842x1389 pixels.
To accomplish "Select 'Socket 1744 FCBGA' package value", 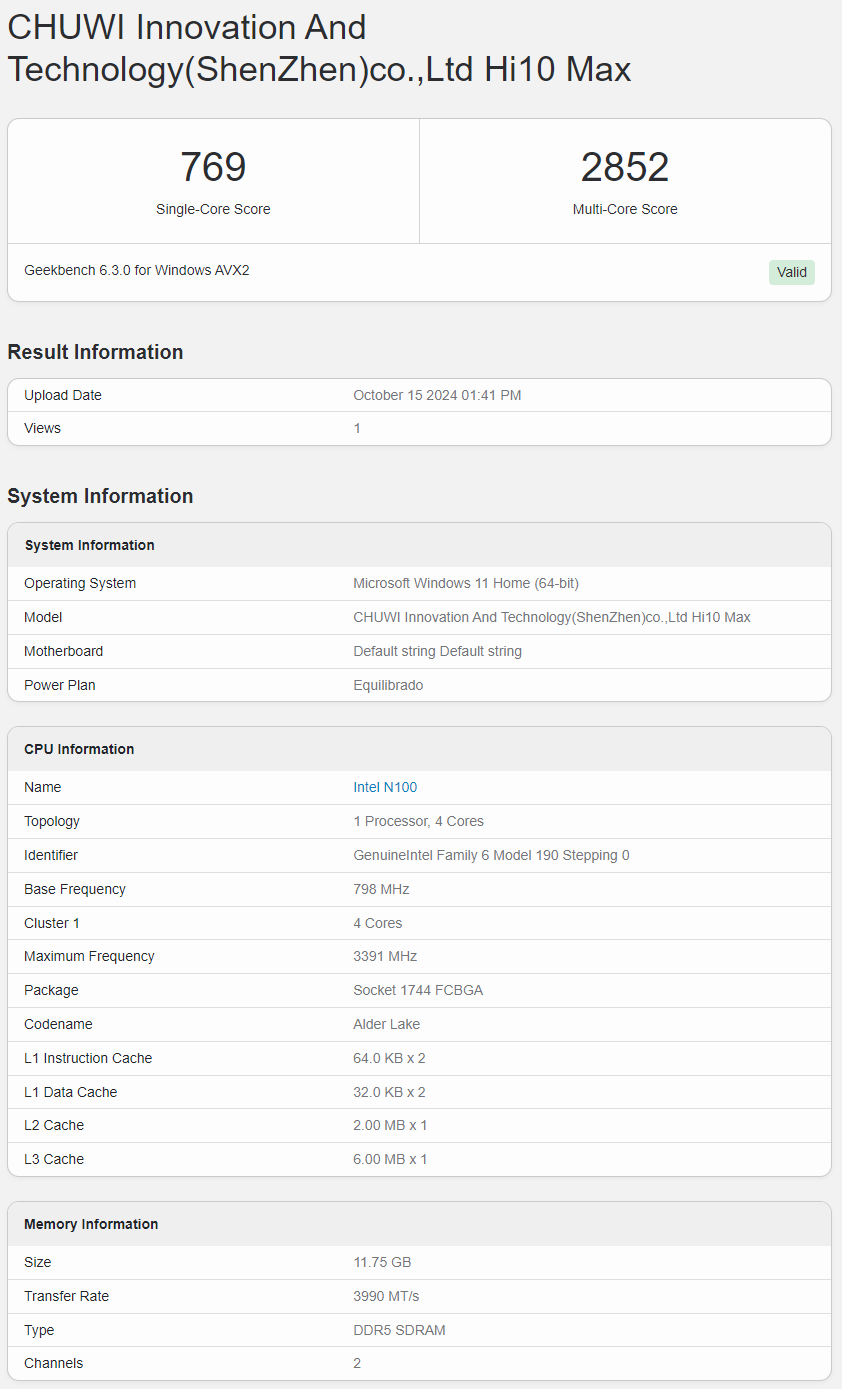I will pos(418,990).
